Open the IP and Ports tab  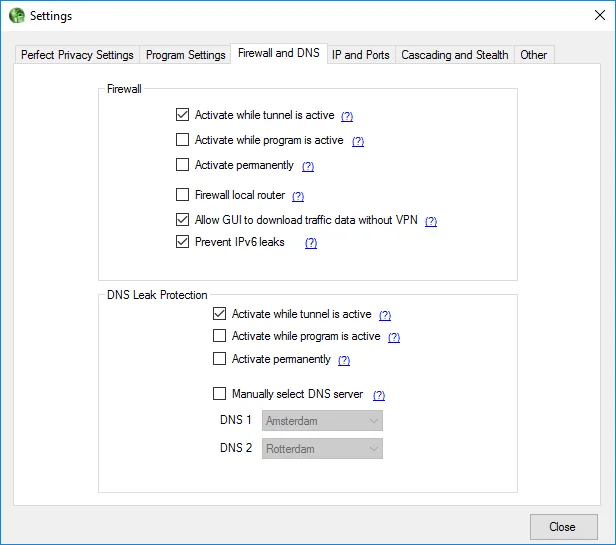360,55
